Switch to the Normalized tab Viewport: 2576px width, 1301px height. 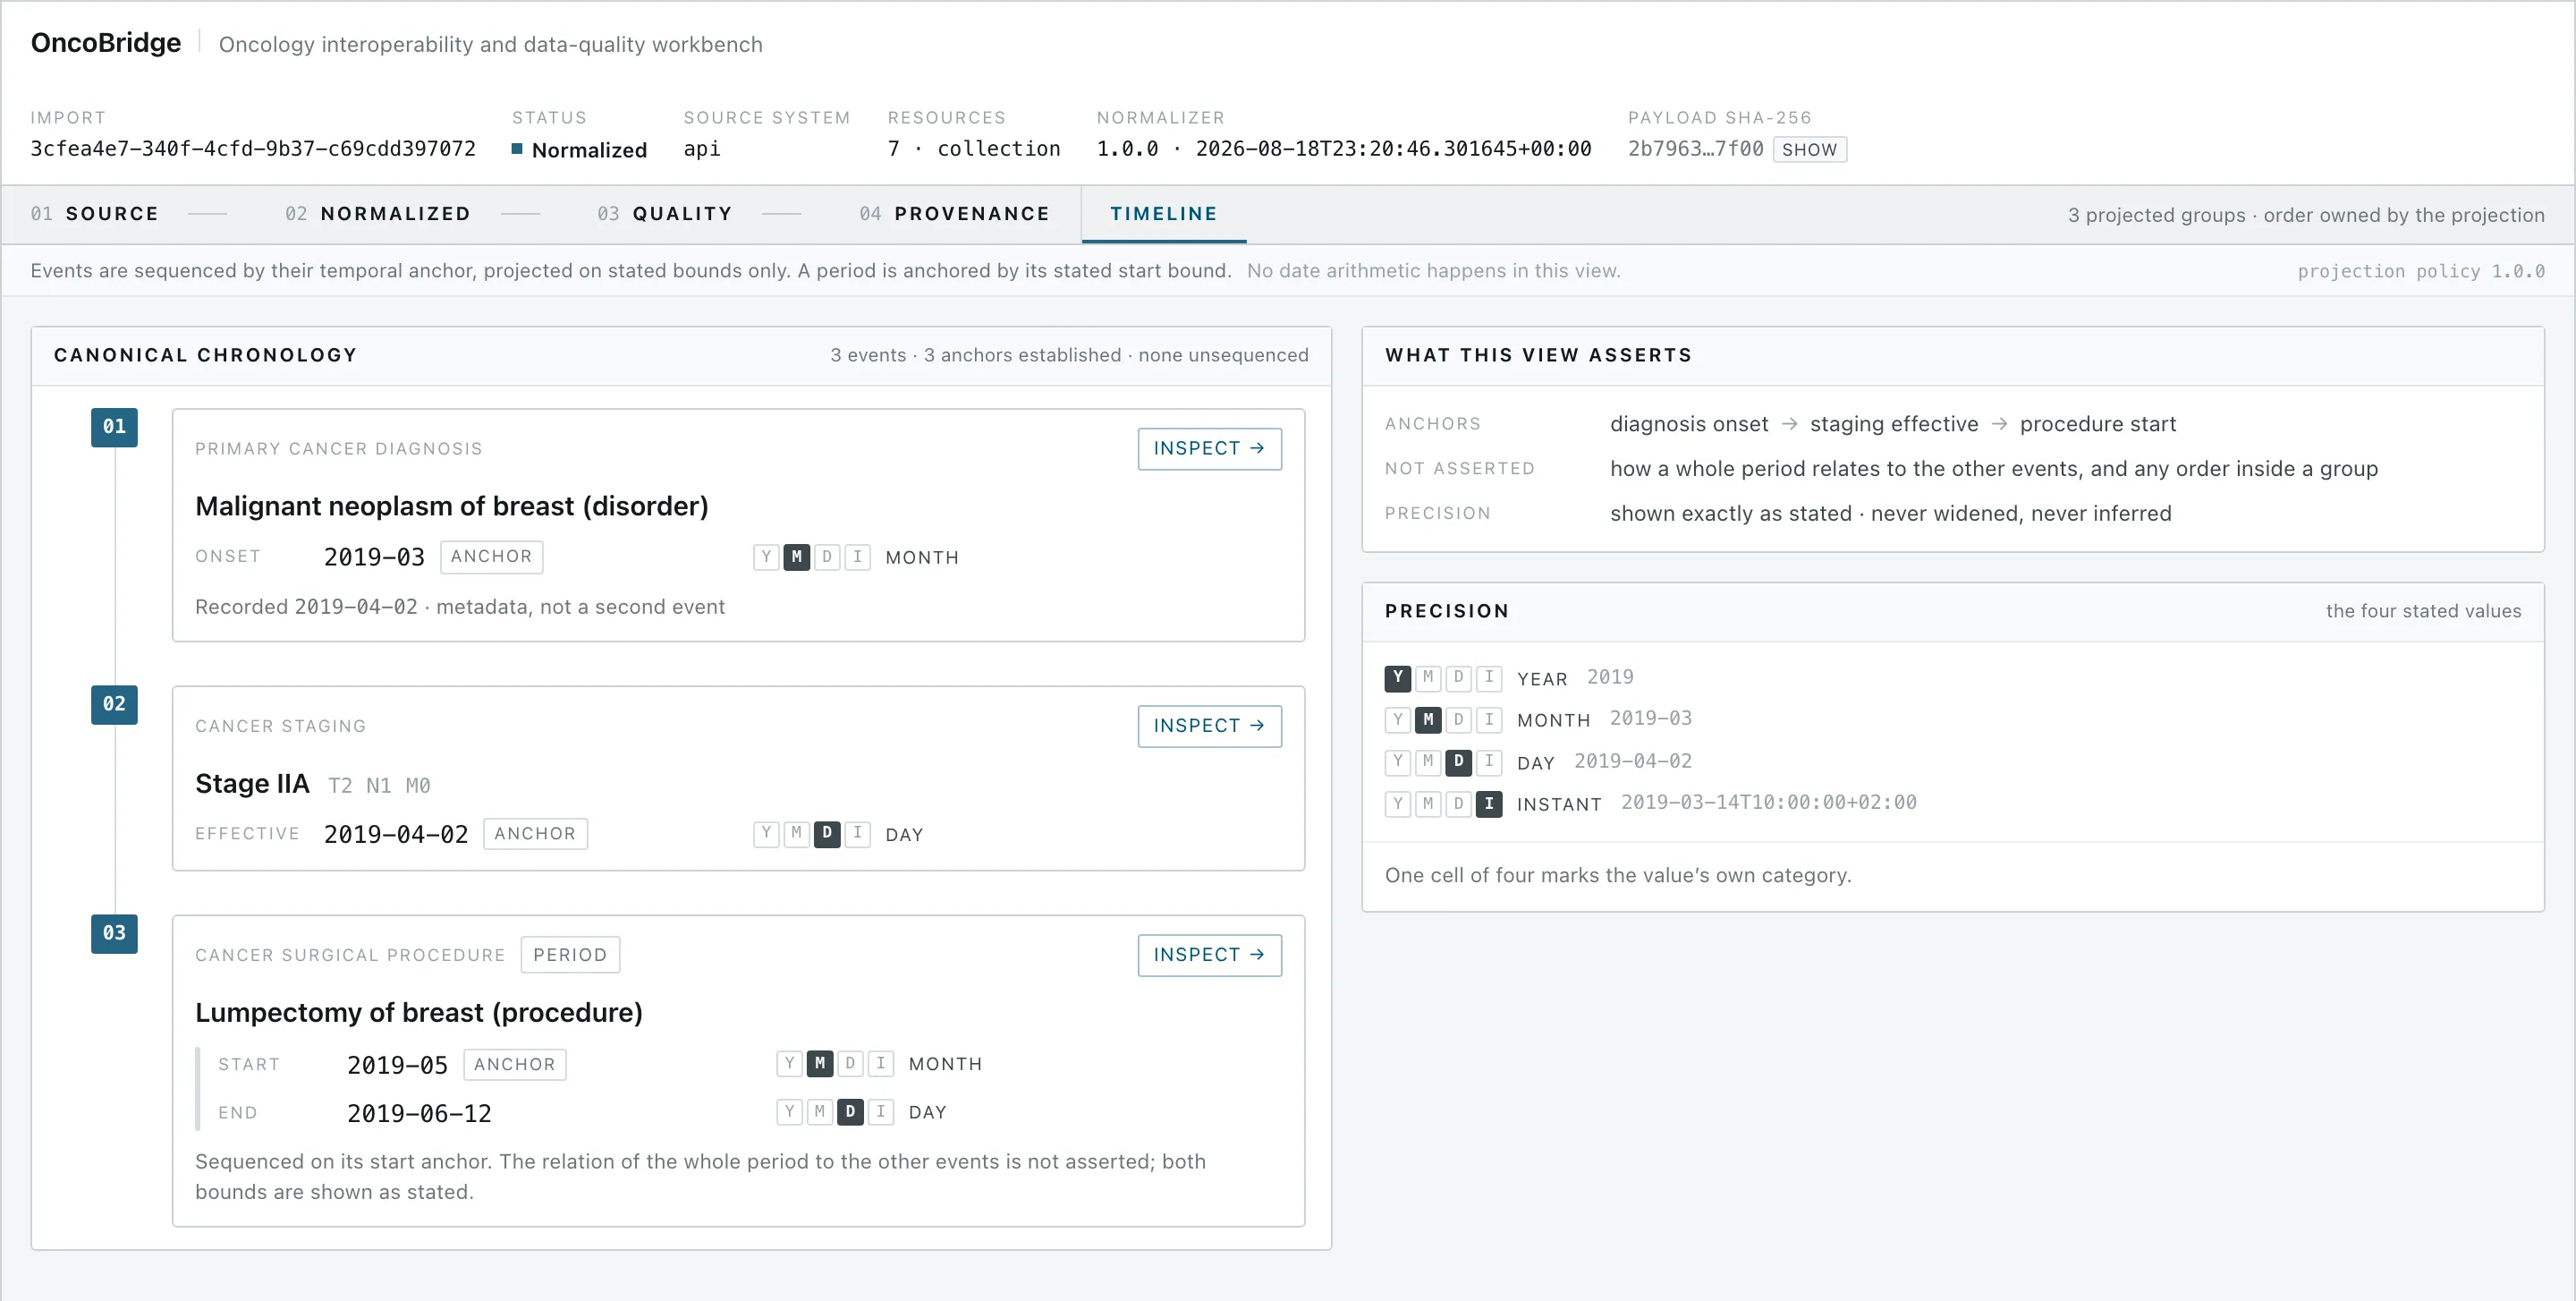click(x=378, y=214)
